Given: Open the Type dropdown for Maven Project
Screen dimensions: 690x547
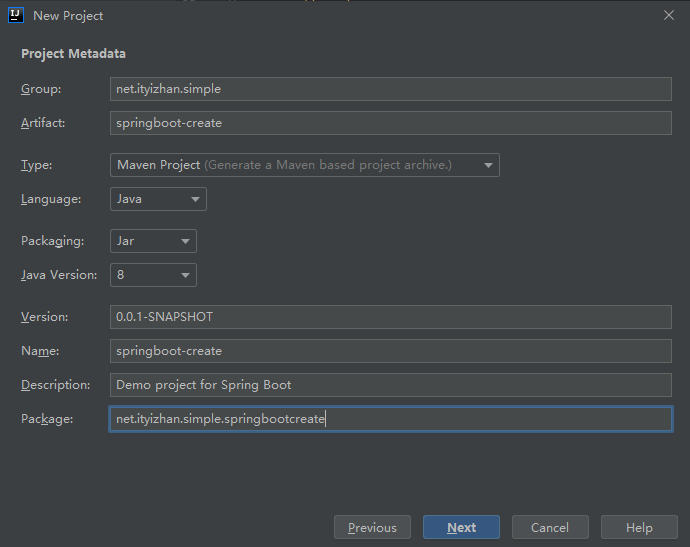Looking at the screenshot, I should click(305, 165).
